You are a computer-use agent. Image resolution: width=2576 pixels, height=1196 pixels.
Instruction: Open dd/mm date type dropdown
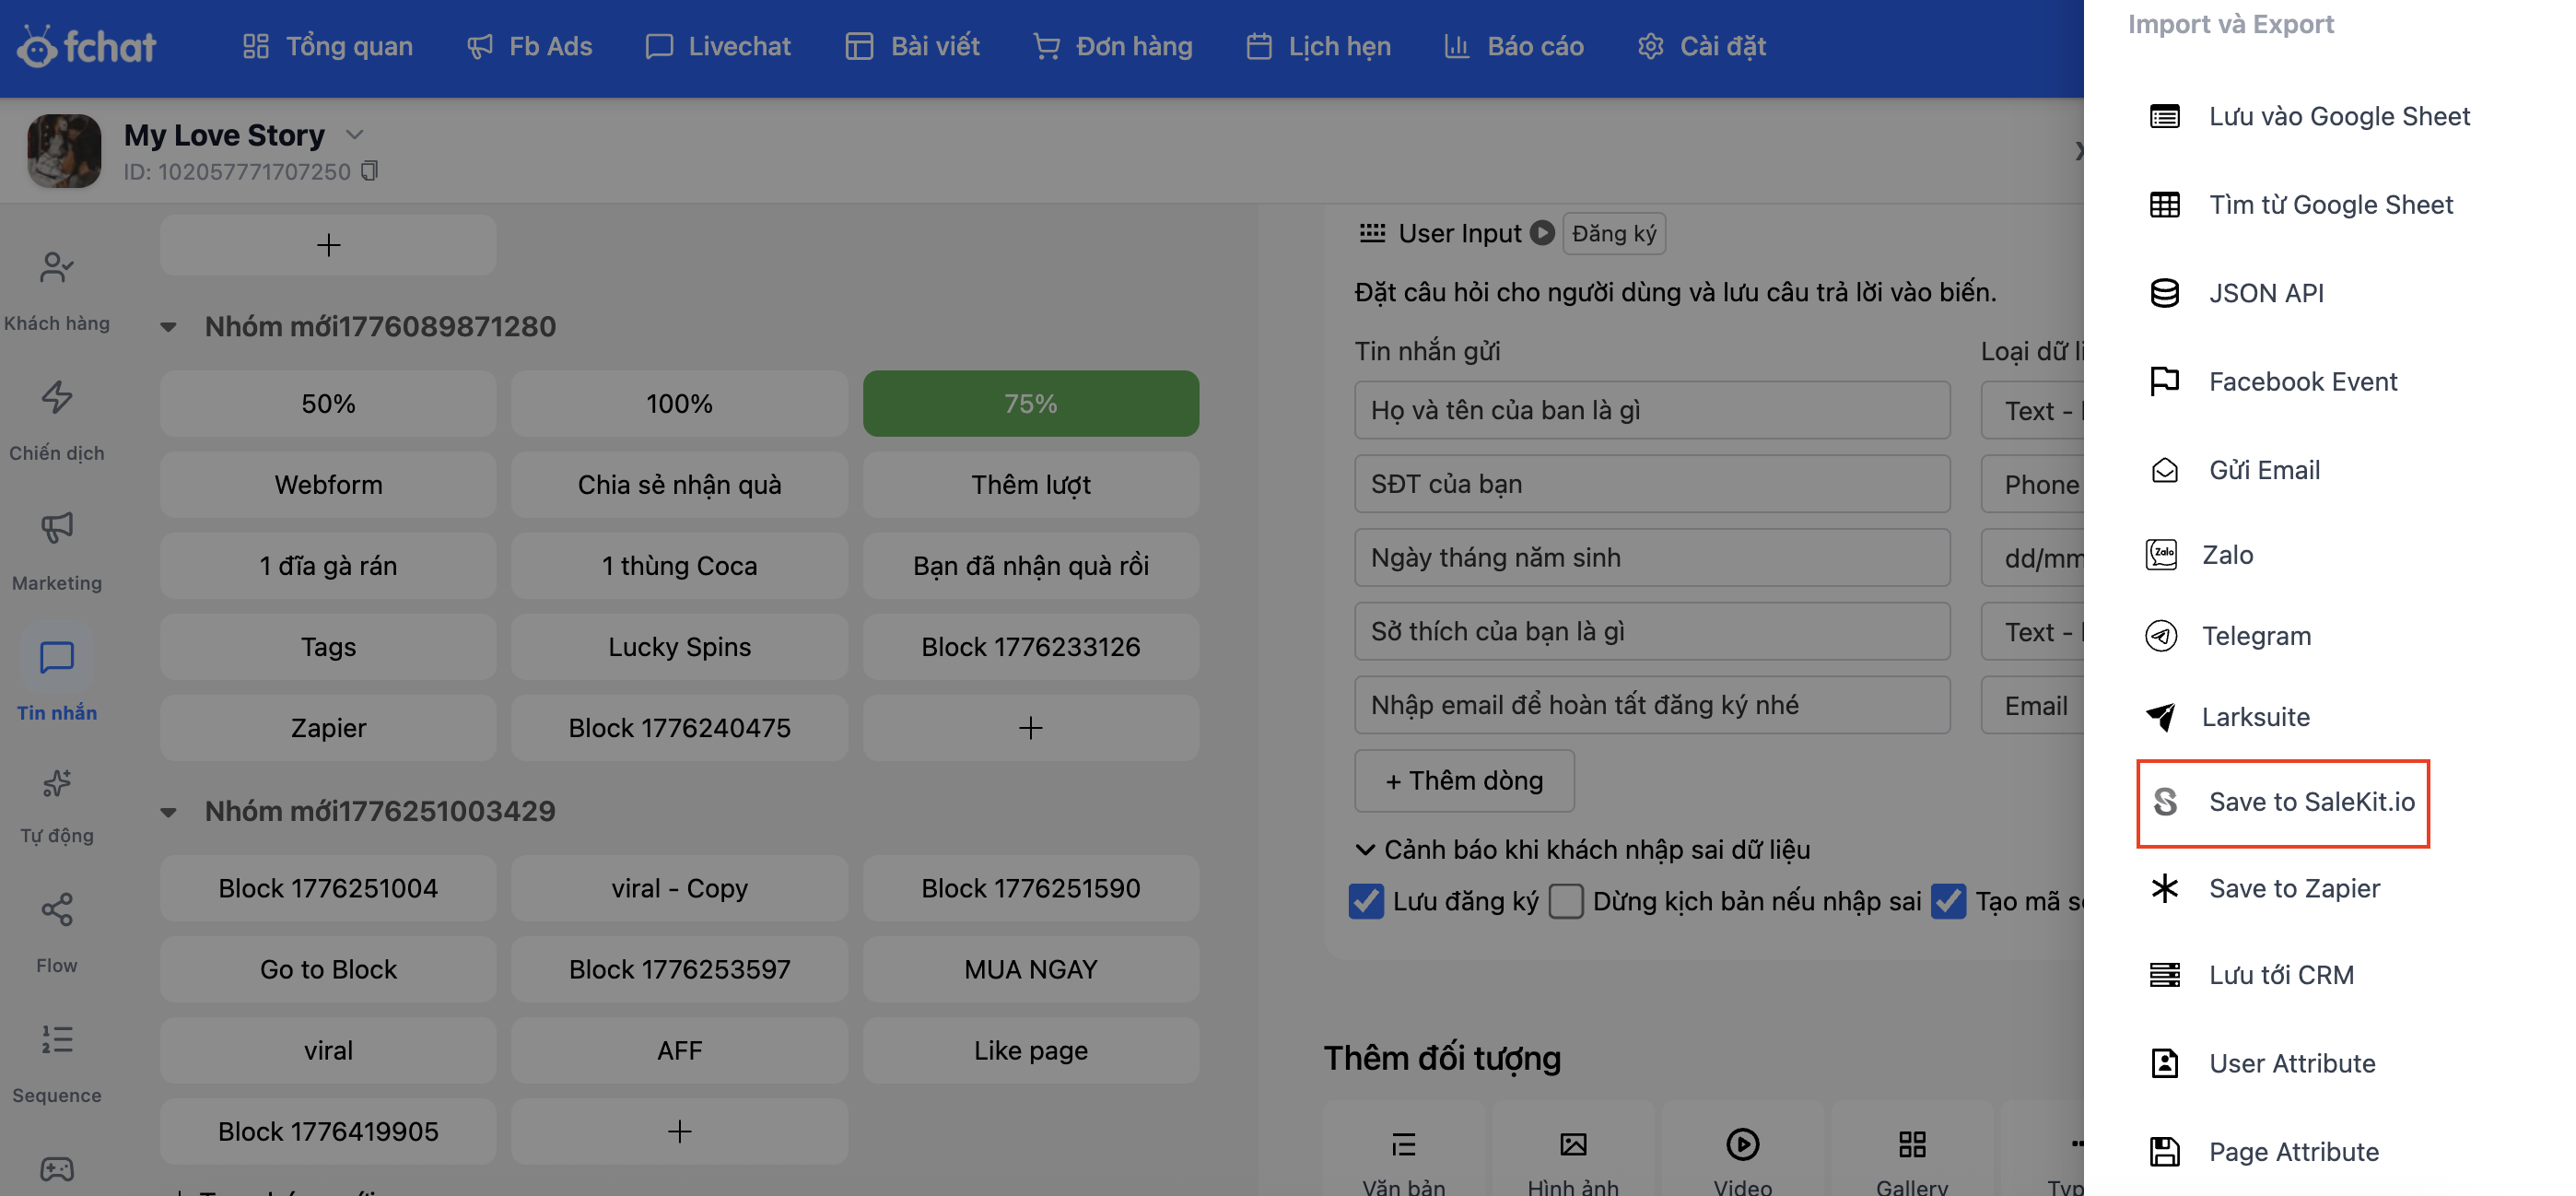point(2034,558)
